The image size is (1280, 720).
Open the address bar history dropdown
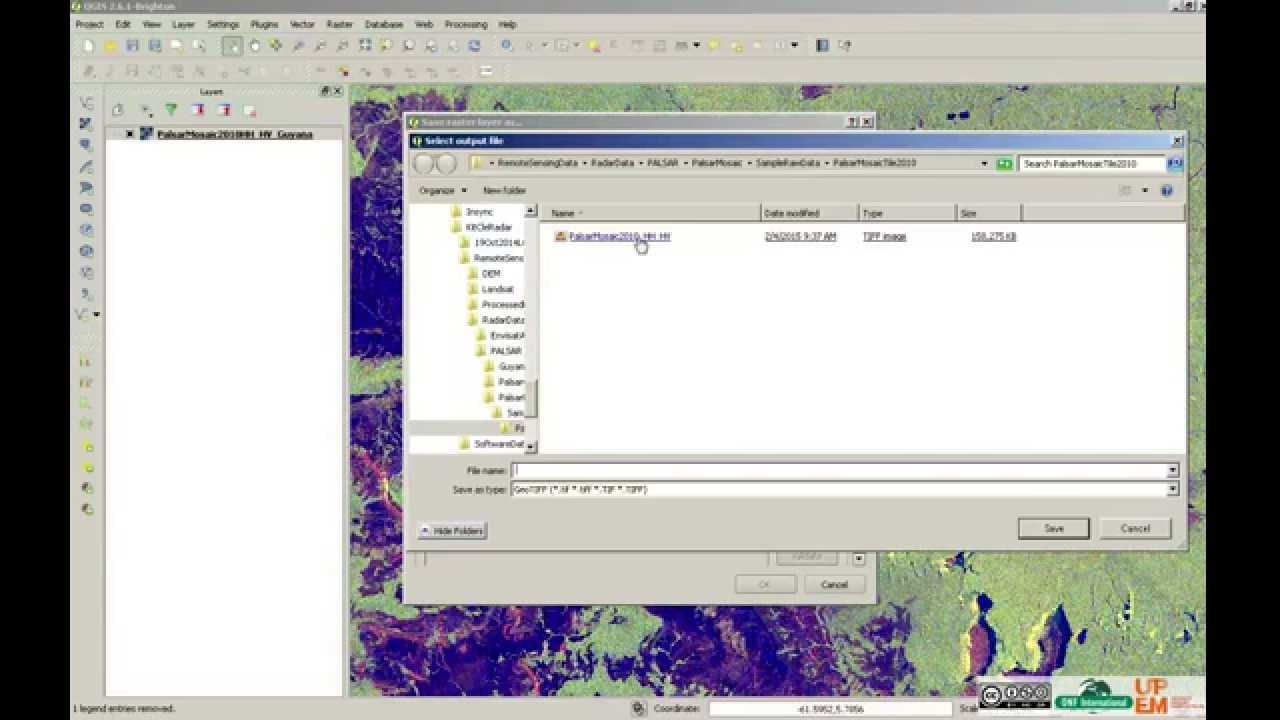[984, 163]
